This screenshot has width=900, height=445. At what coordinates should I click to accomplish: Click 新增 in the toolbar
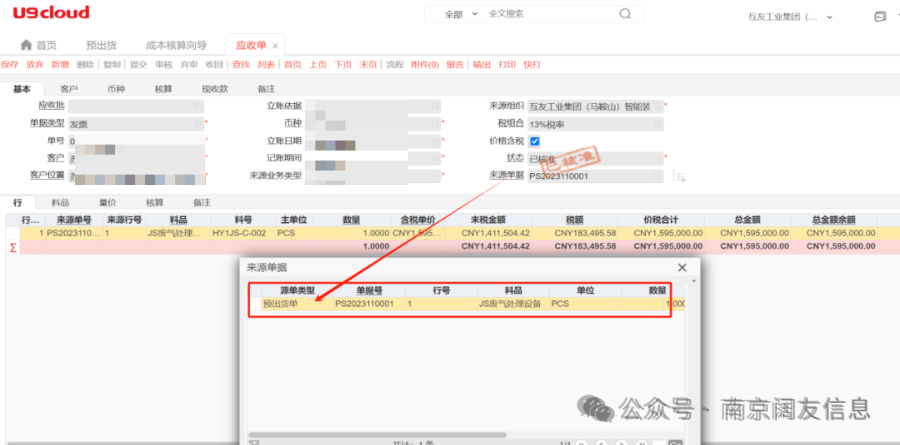pyautogui.click(x=60, y=65)
